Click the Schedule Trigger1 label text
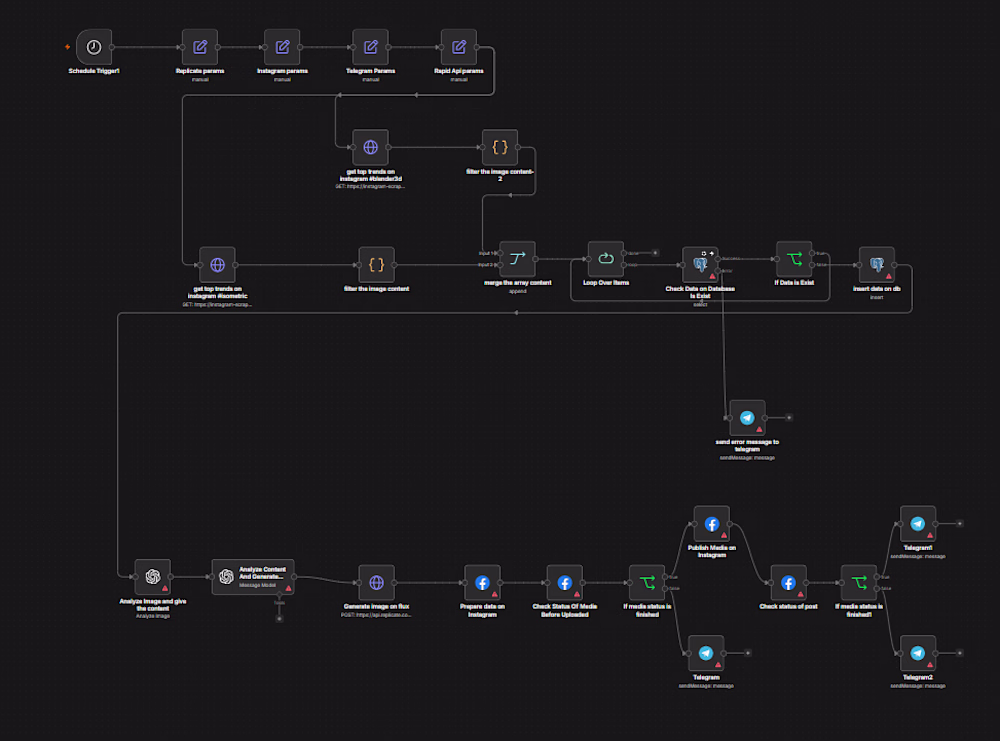This screenshot has width=1000, height=741. pos(94,71)
